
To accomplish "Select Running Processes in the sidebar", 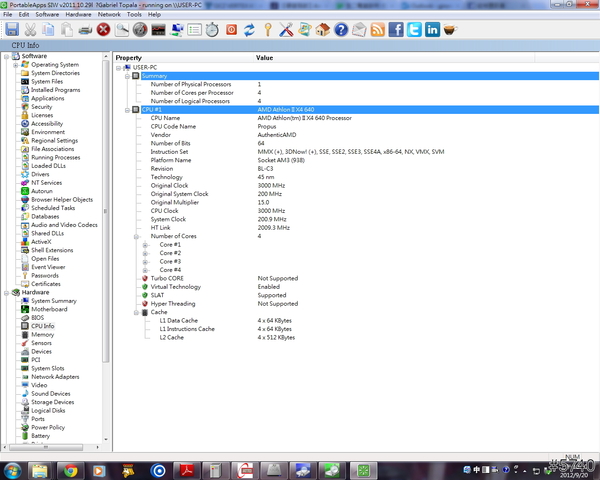I will coord(55,157).
